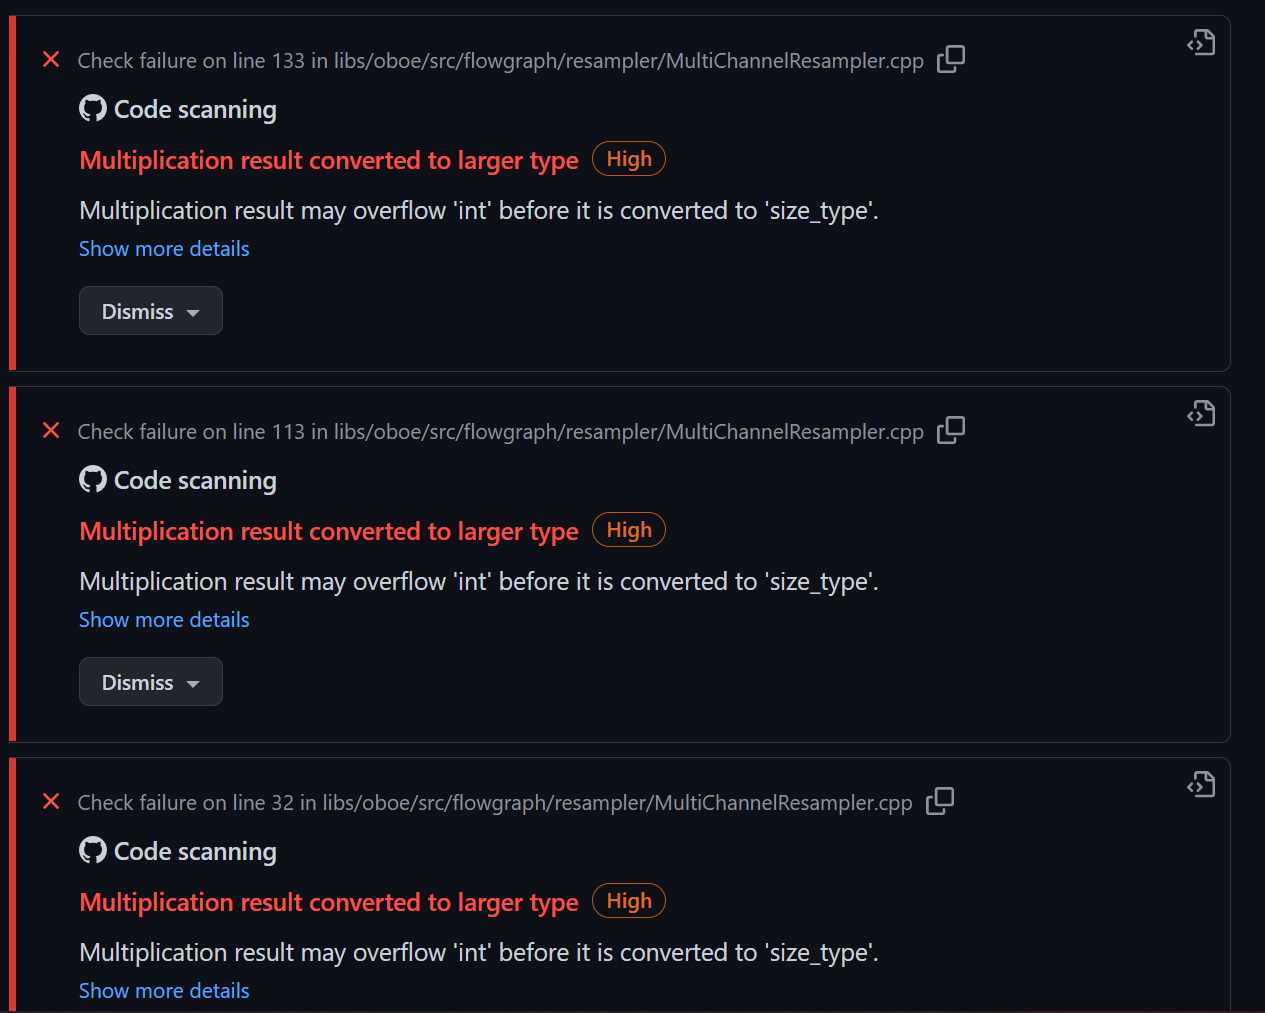
Task: Click the red X failure icon on line 133 alert
Action: coord(51,60)
